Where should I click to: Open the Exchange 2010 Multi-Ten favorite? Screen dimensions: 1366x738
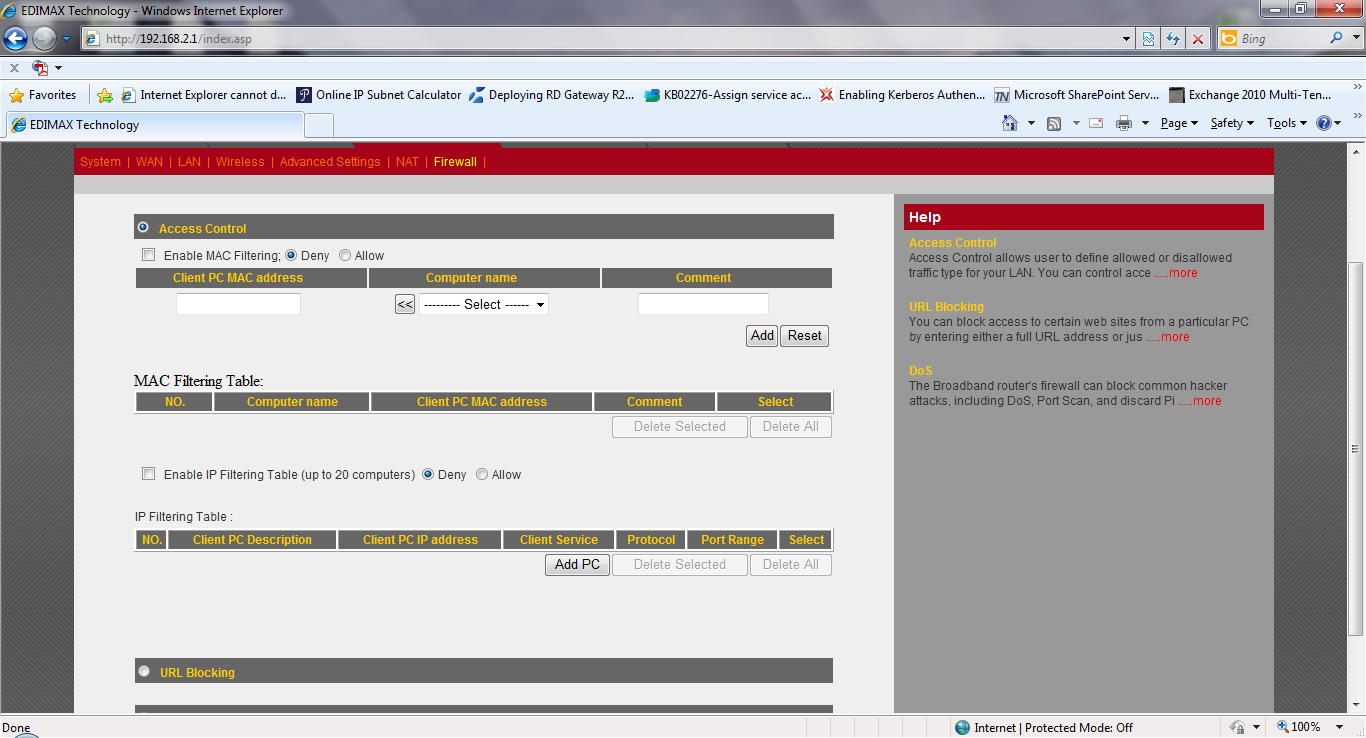point(1251,95)
